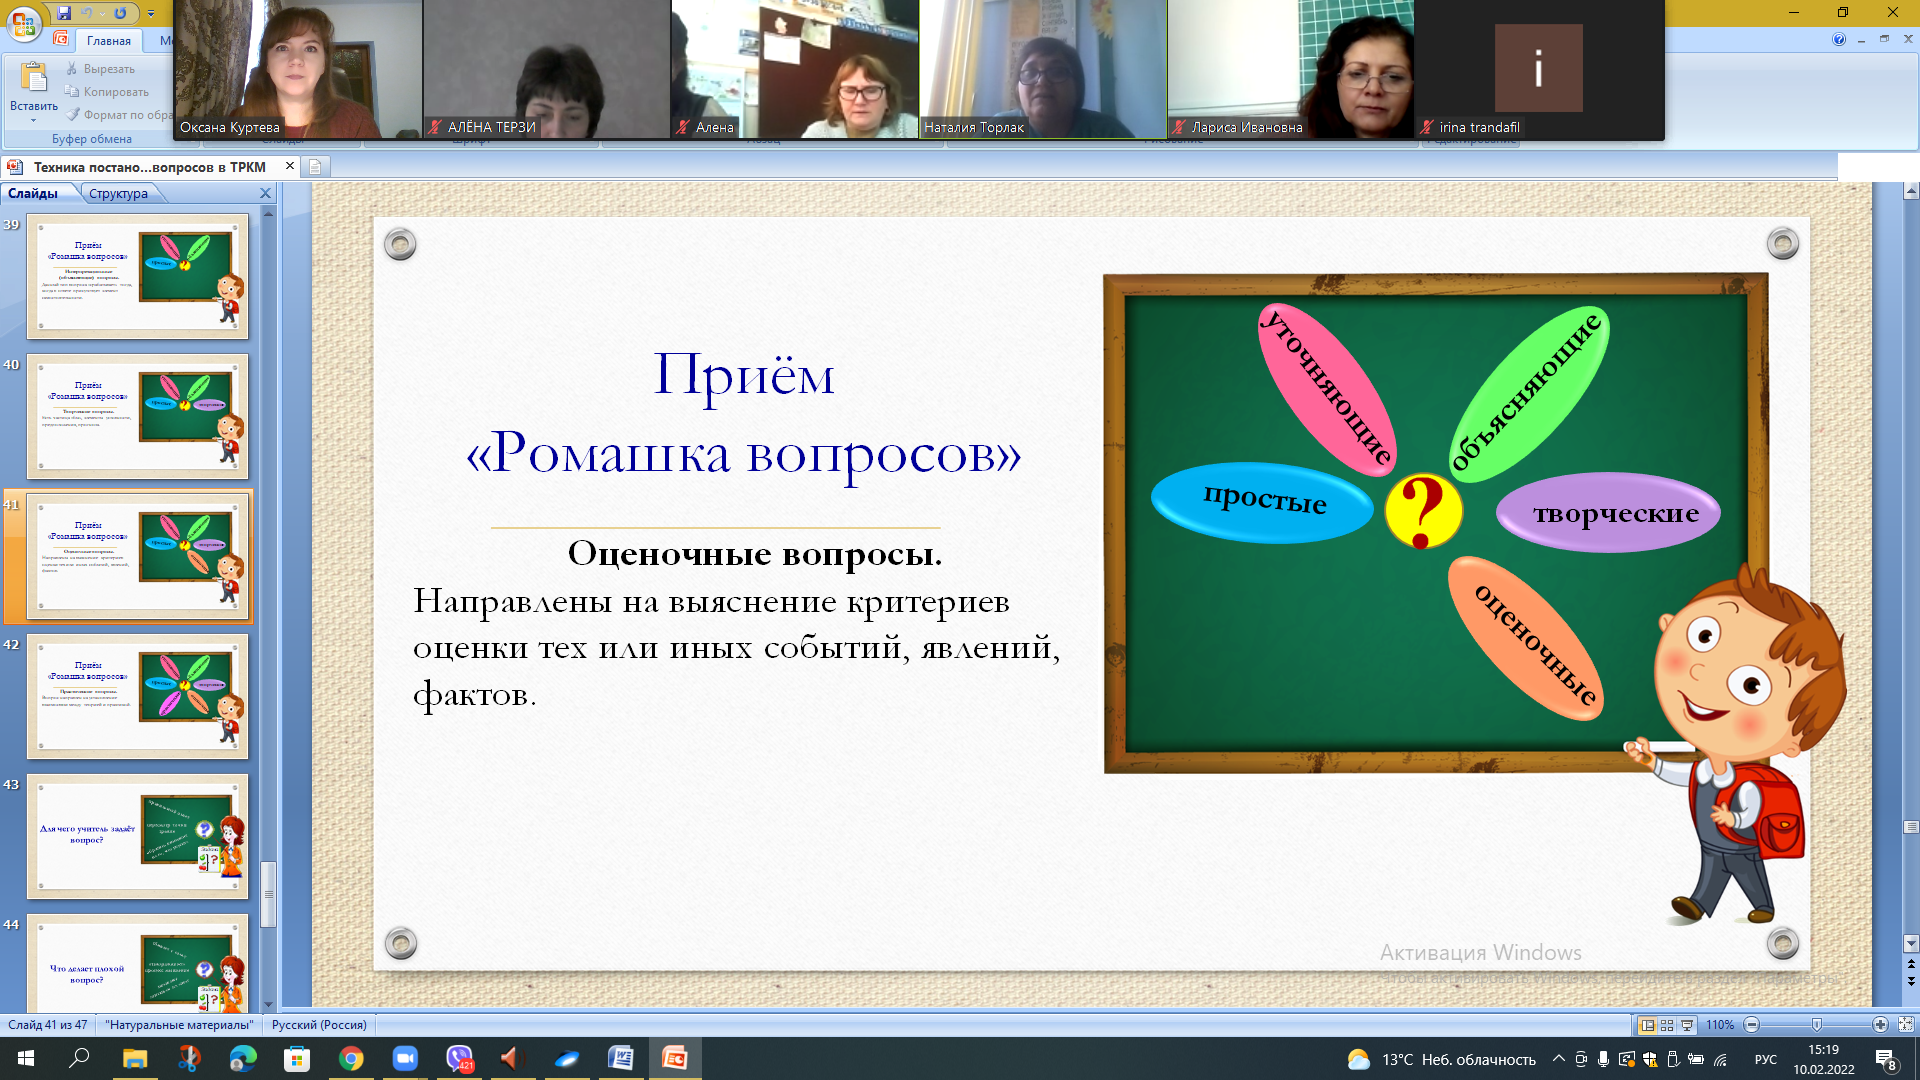1920x1080 pixels.
Task: Click the 110% zoom level button
Action: [x=1719, y=1025]
